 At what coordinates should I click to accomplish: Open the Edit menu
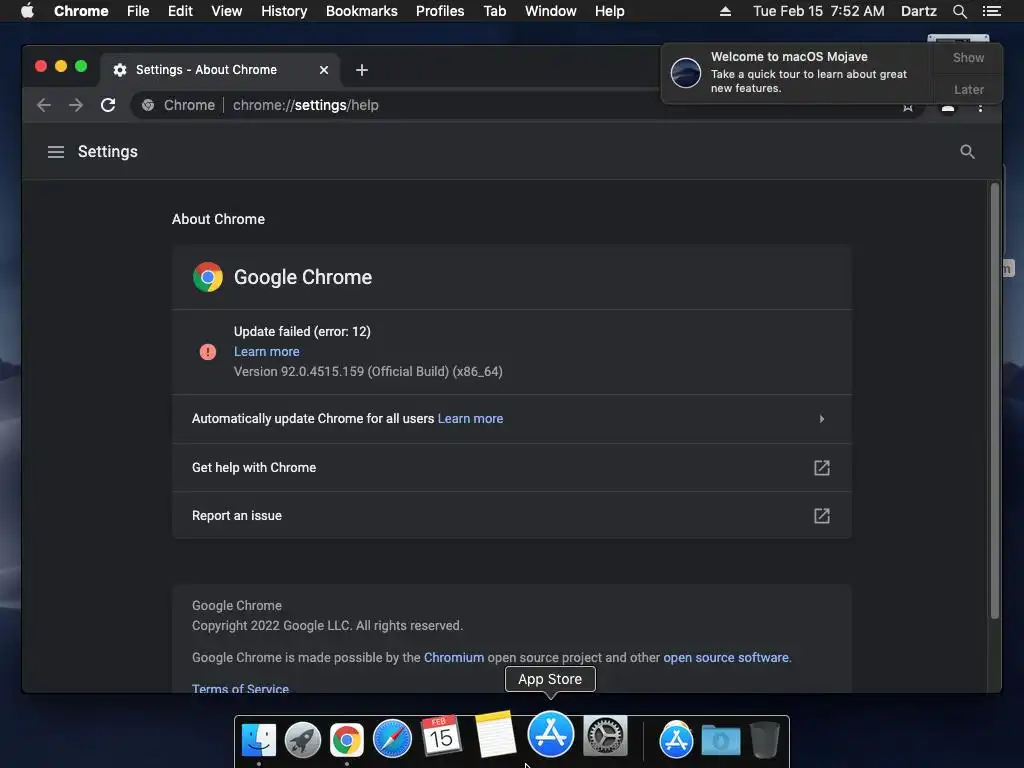[180, 11]
